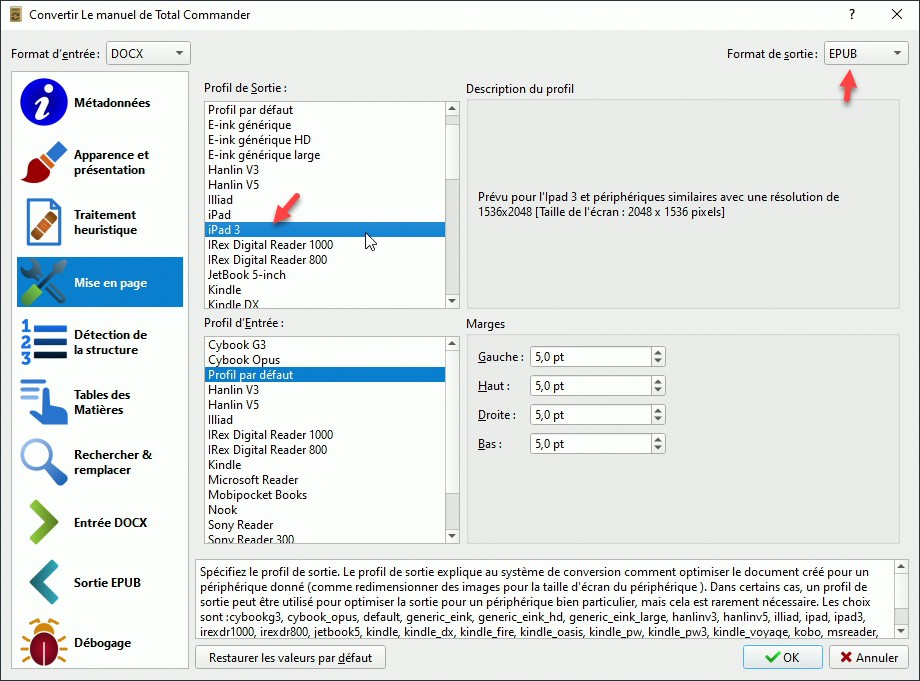Choose Nook in the Profil d'Entrée list
920x681 pixels.
pyautogui.click(x=222, y=510)
